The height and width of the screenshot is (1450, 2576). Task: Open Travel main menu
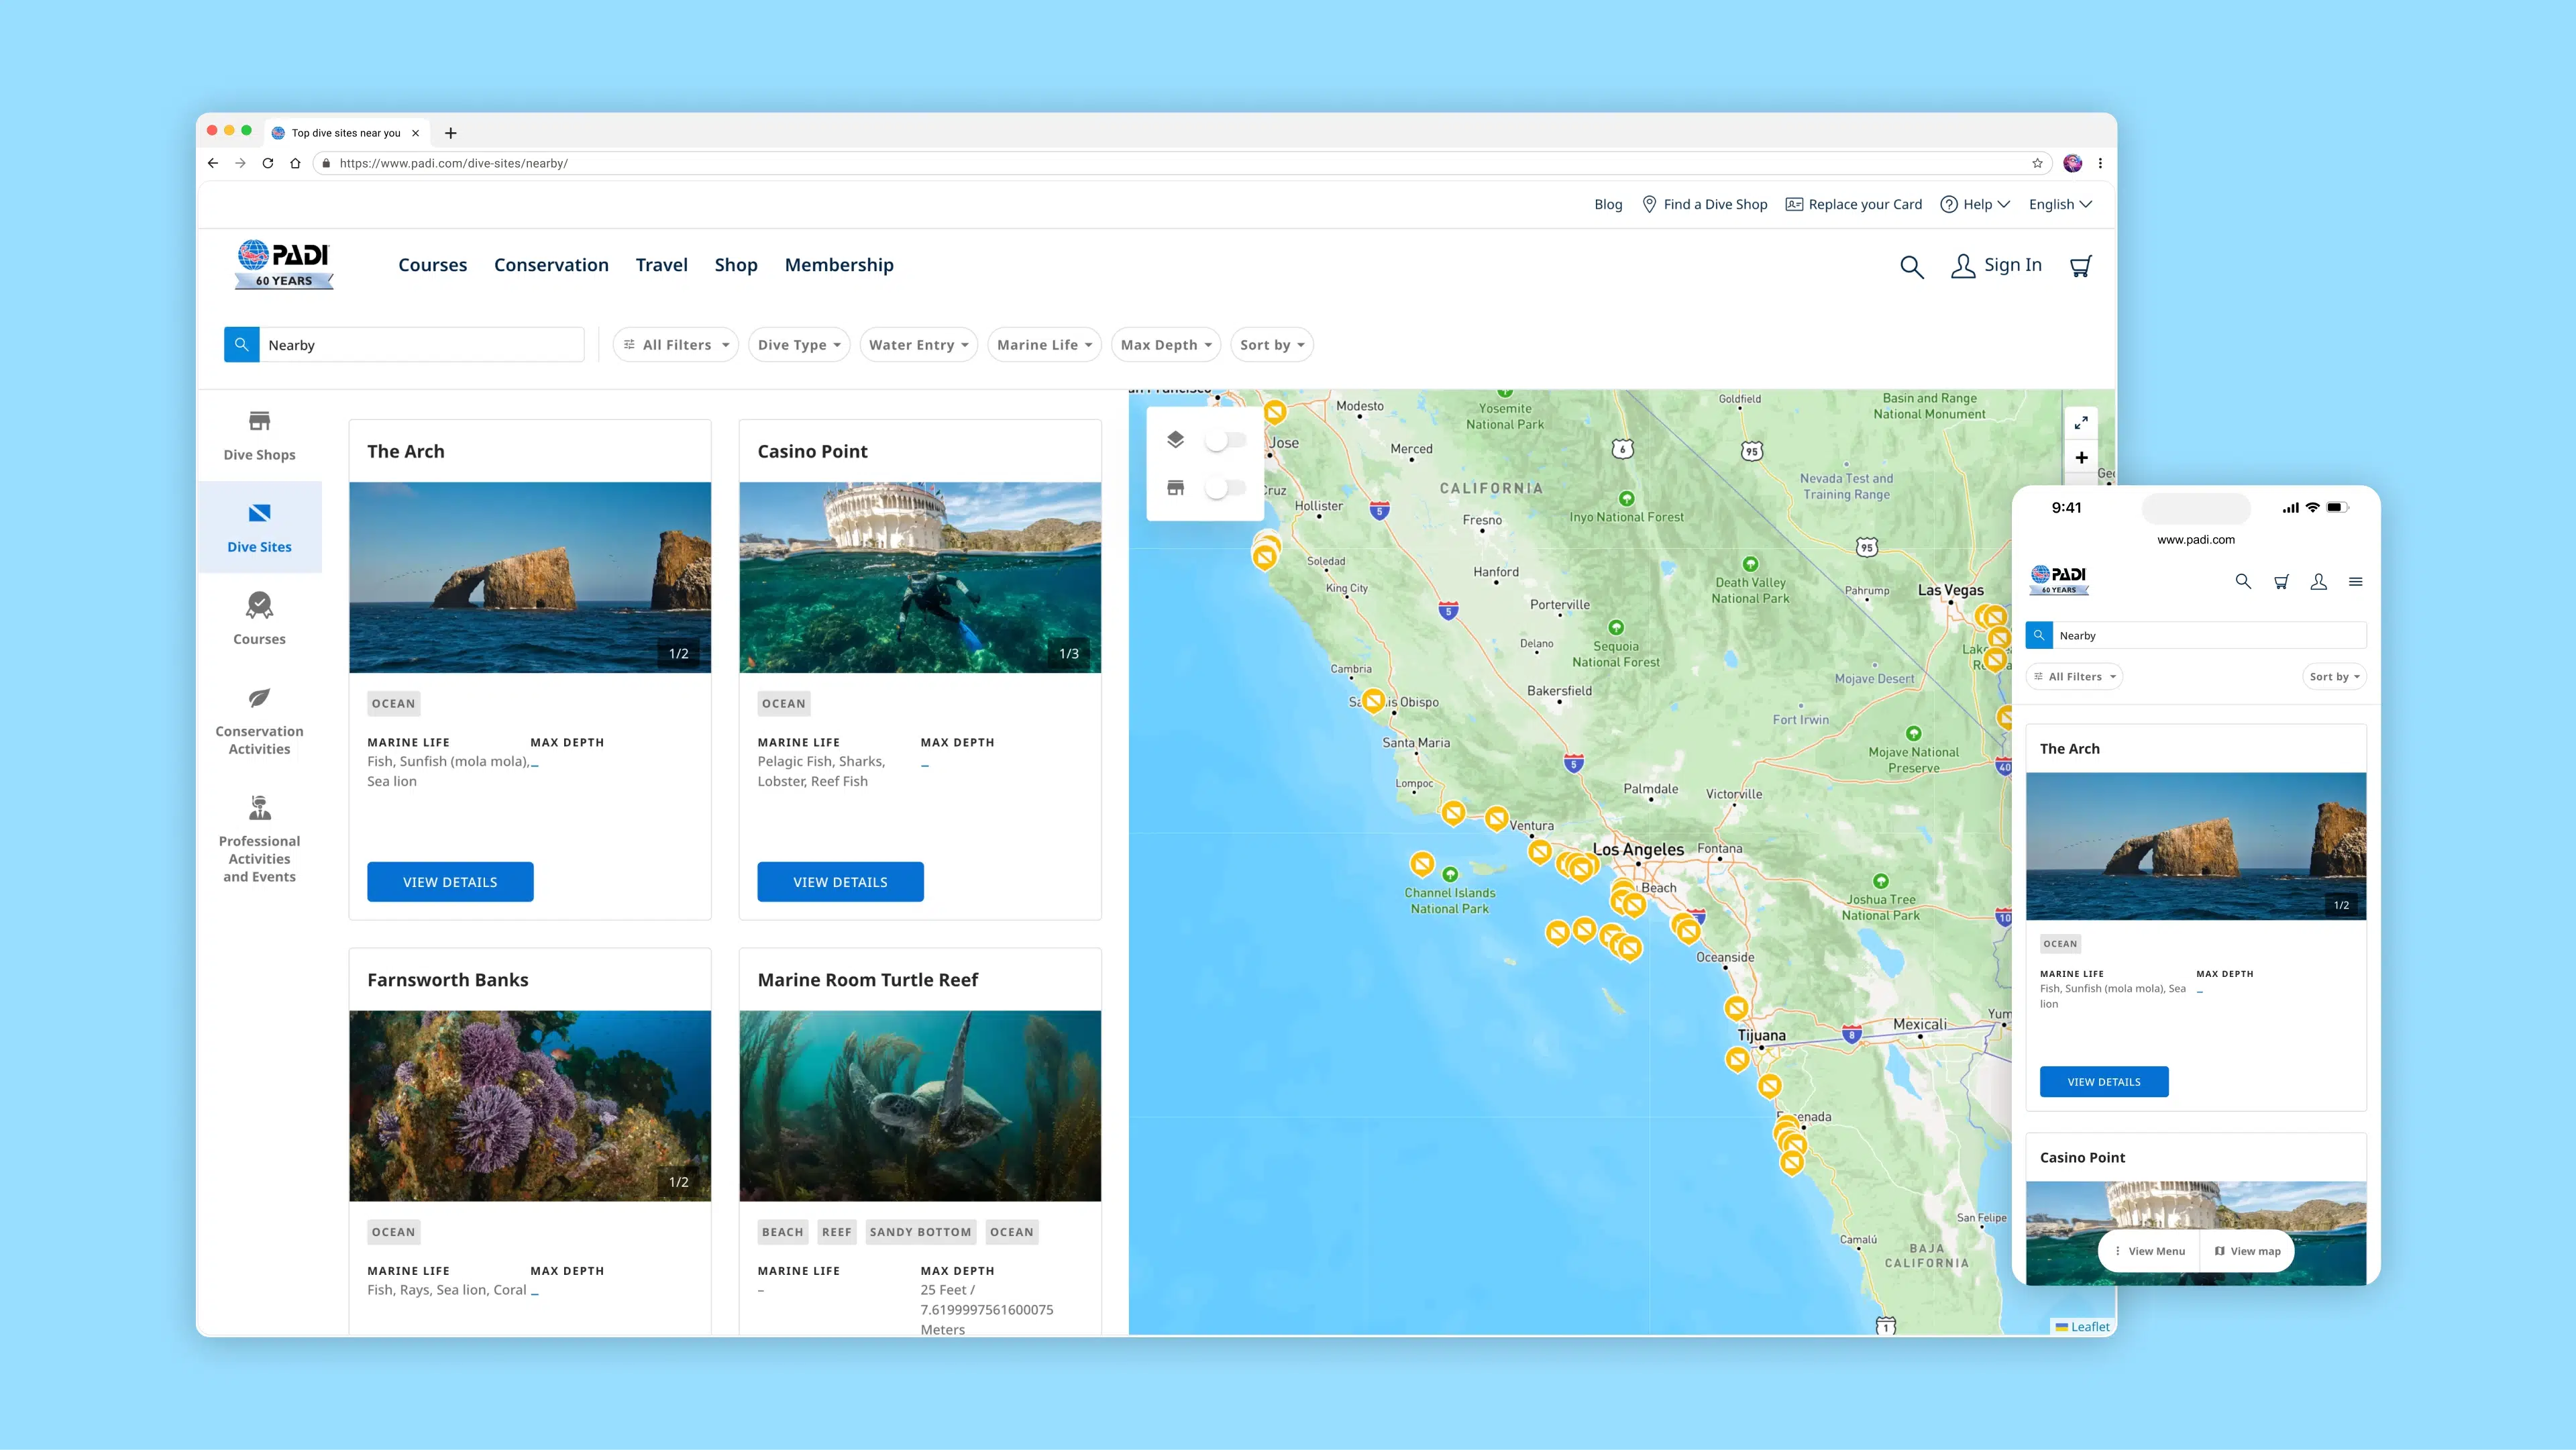point(661,265)
